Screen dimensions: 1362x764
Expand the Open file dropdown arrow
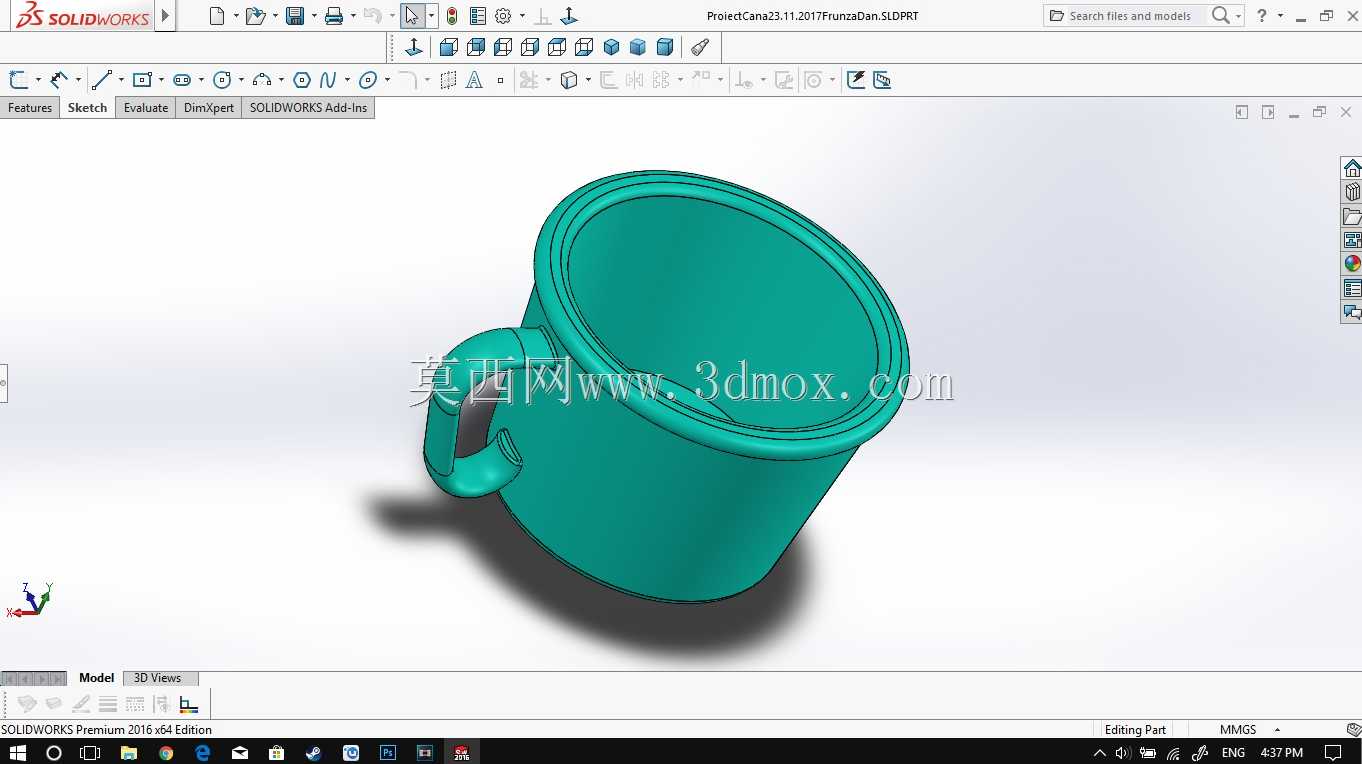(x=275, y=16)
